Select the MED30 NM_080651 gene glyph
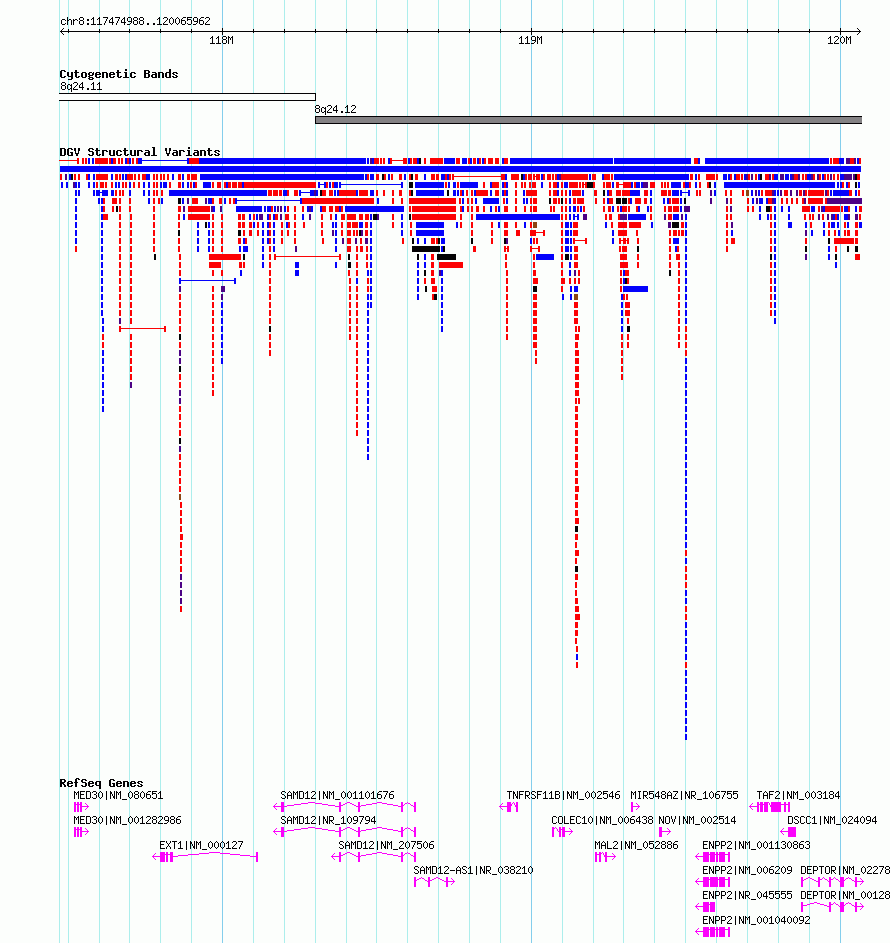 81,807
